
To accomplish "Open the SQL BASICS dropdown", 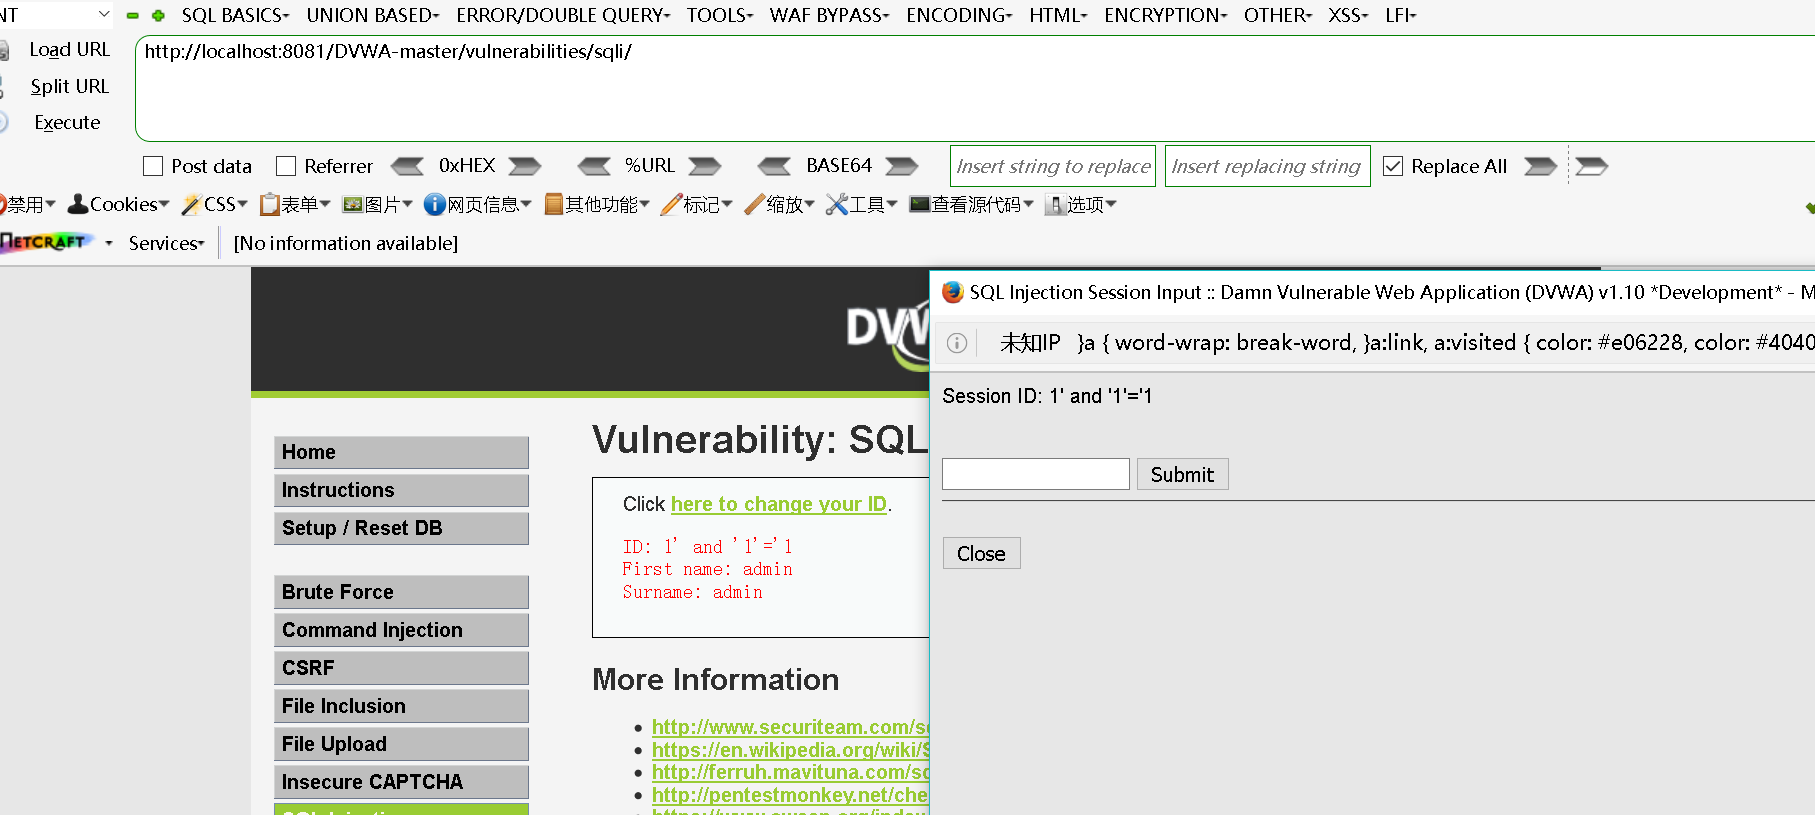I will [235, 15].
